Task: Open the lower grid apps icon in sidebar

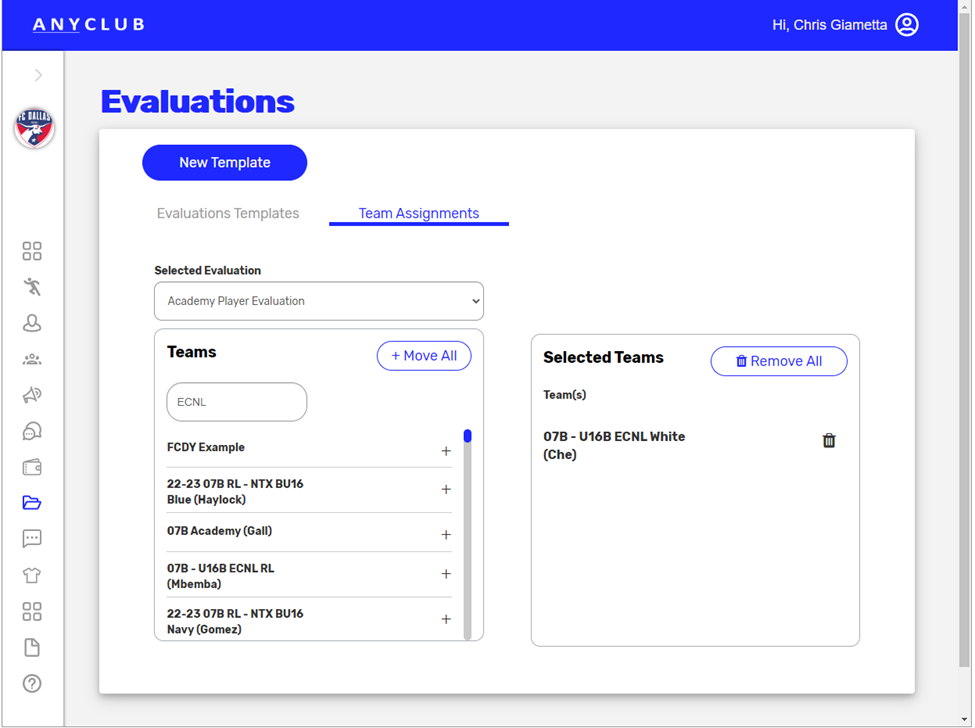Action: pos(32,612)
